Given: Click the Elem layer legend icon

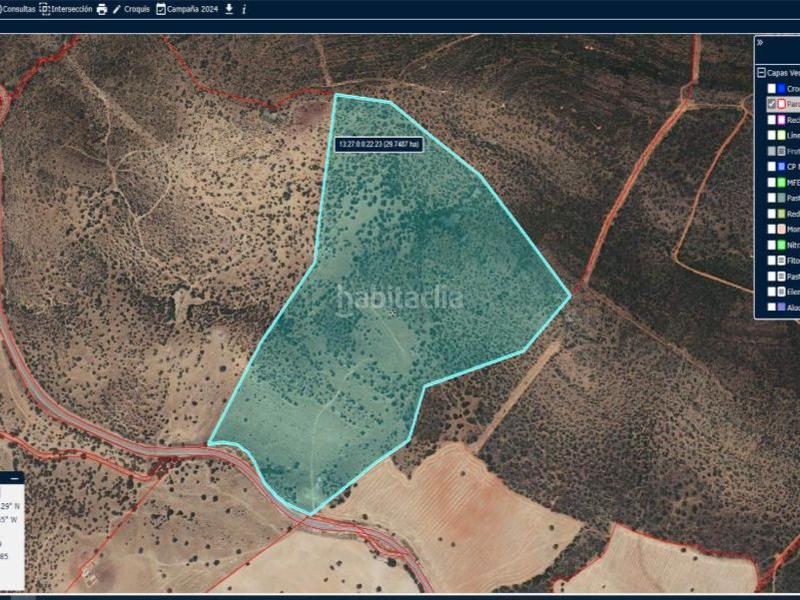Looking at the screenshot, I should point(781,292).
